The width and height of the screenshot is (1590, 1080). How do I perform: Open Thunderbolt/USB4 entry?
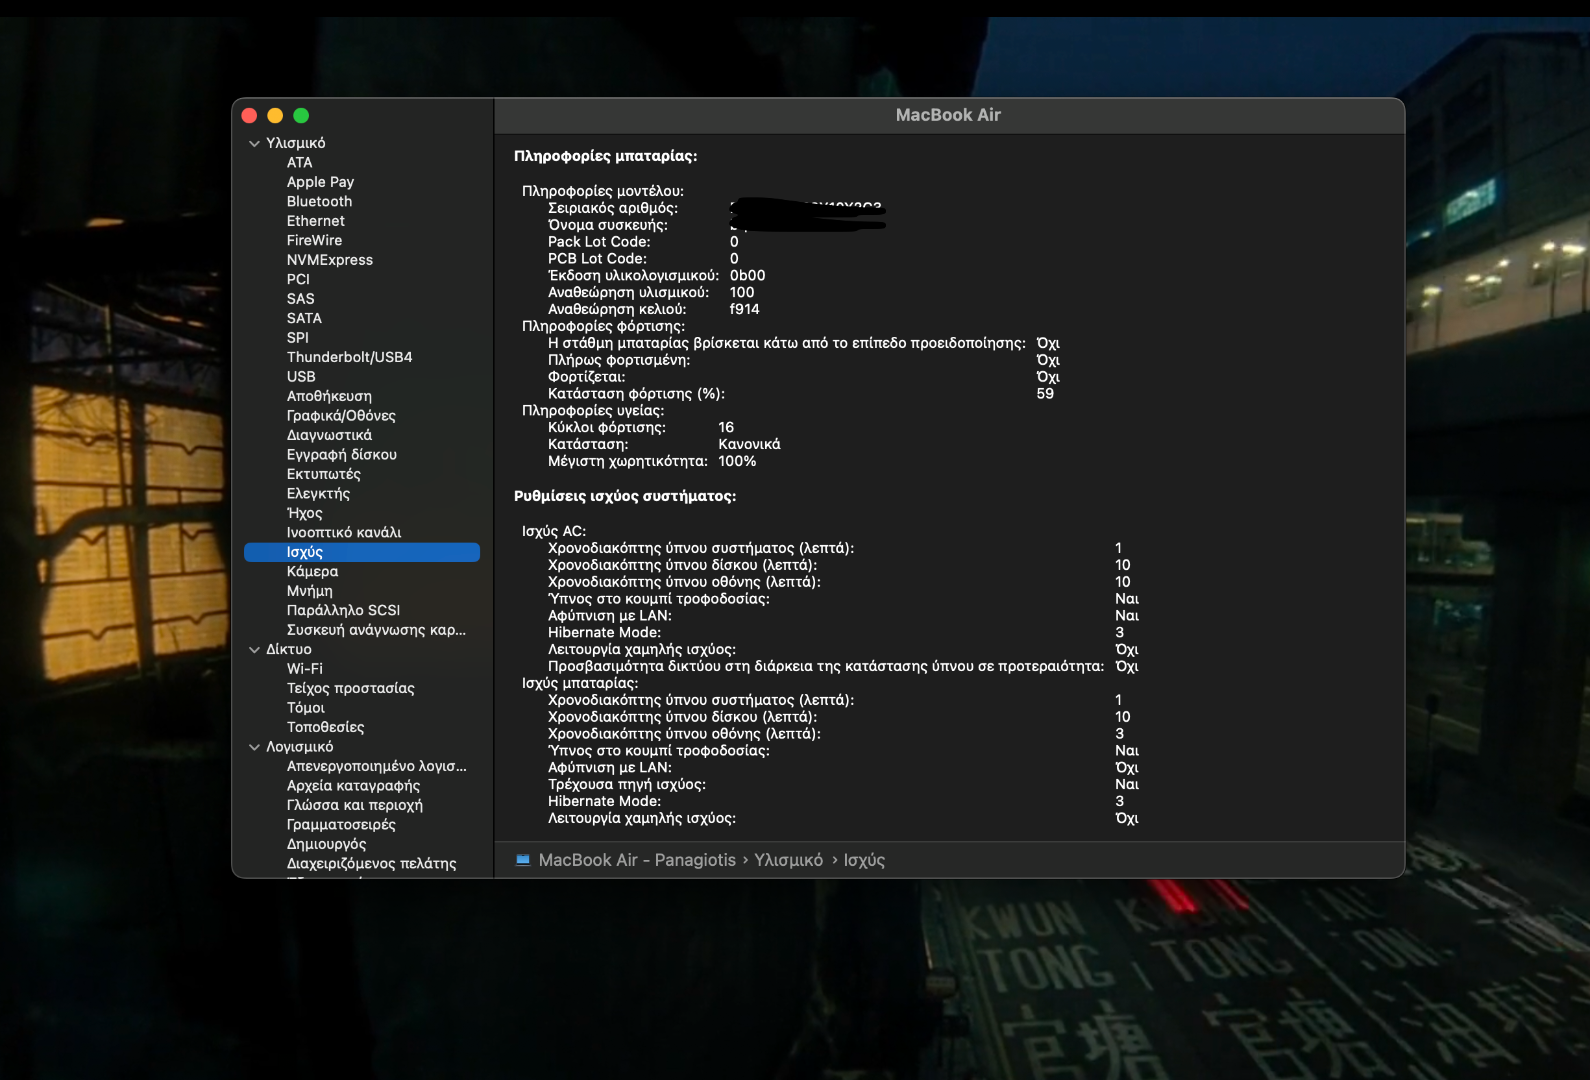pos(349,357)
